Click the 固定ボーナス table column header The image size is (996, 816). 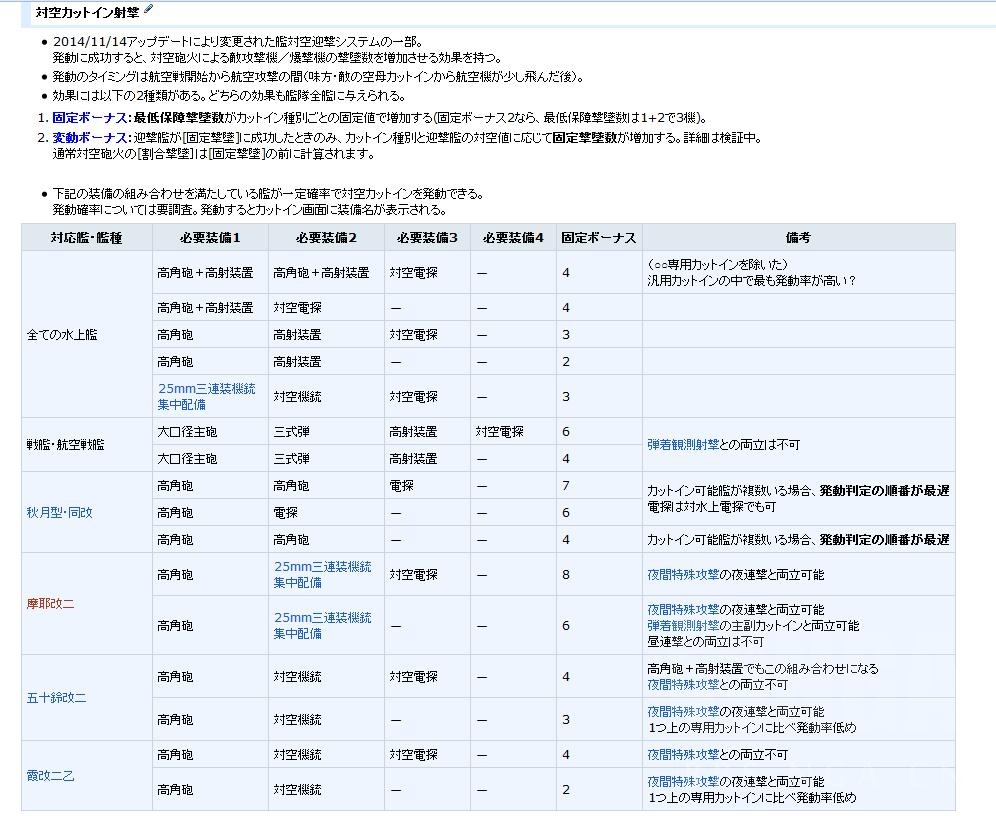pyautogui.click(x=598, y=237)
